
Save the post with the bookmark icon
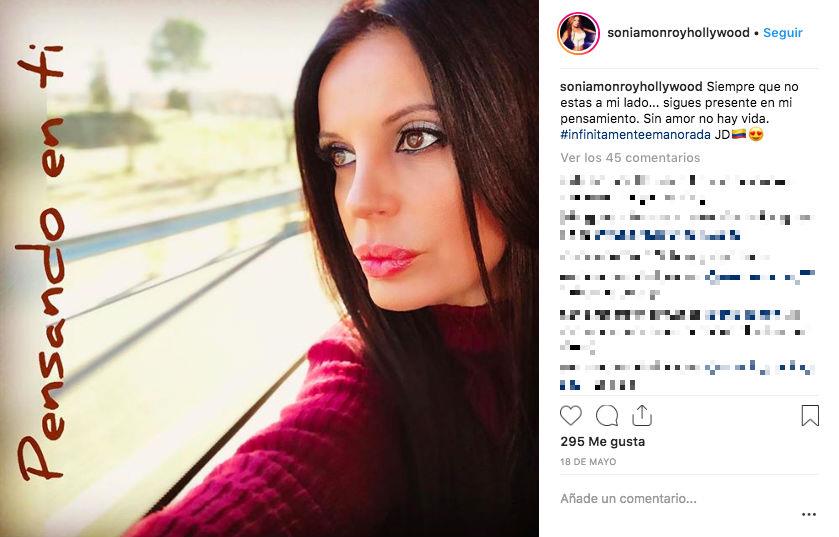point(810,416)
